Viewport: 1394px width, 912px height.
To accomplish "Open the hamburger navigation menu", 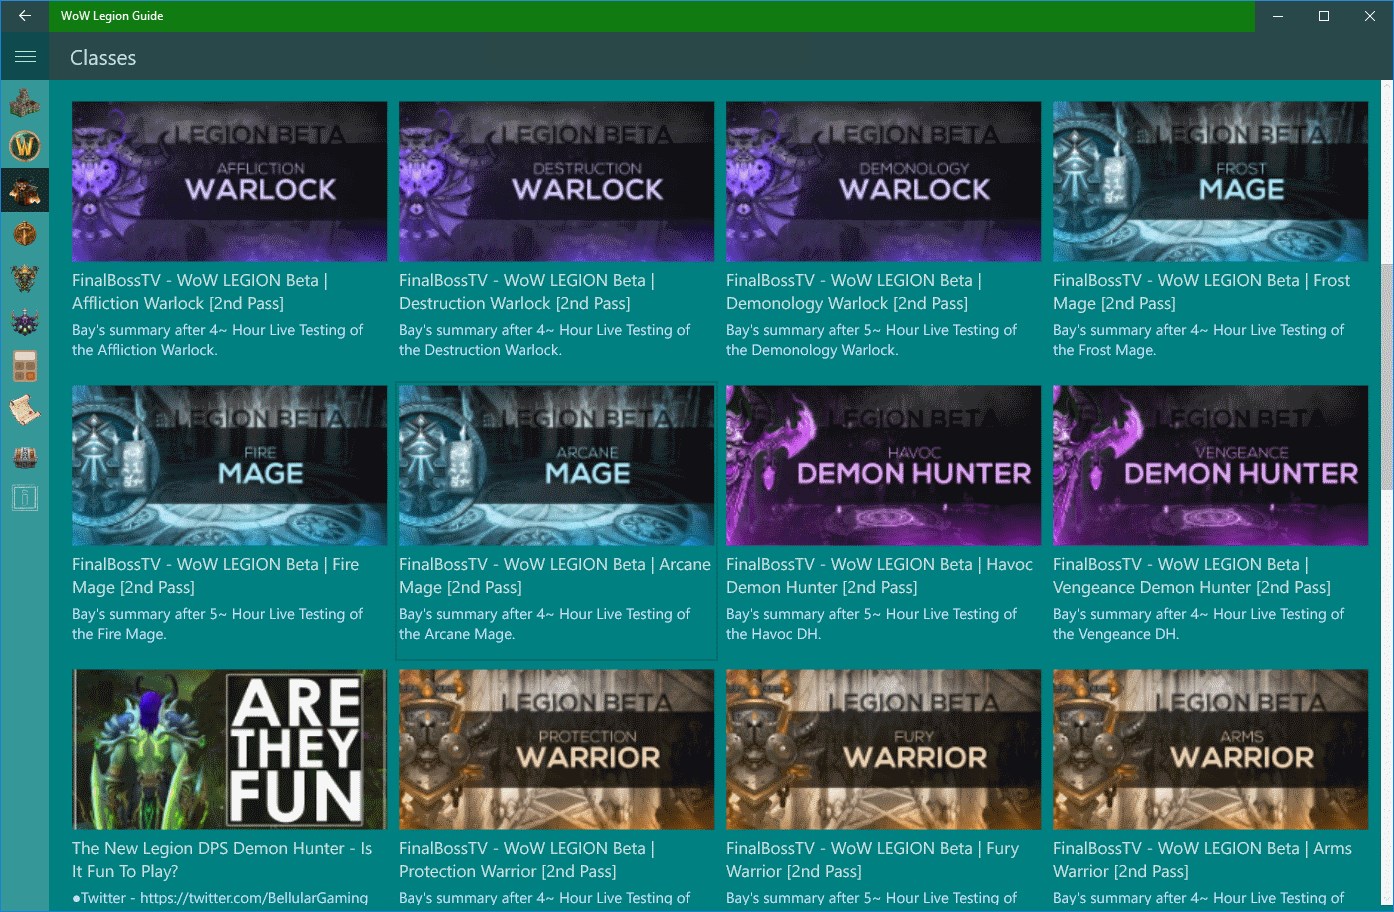I will click(25, 57).
